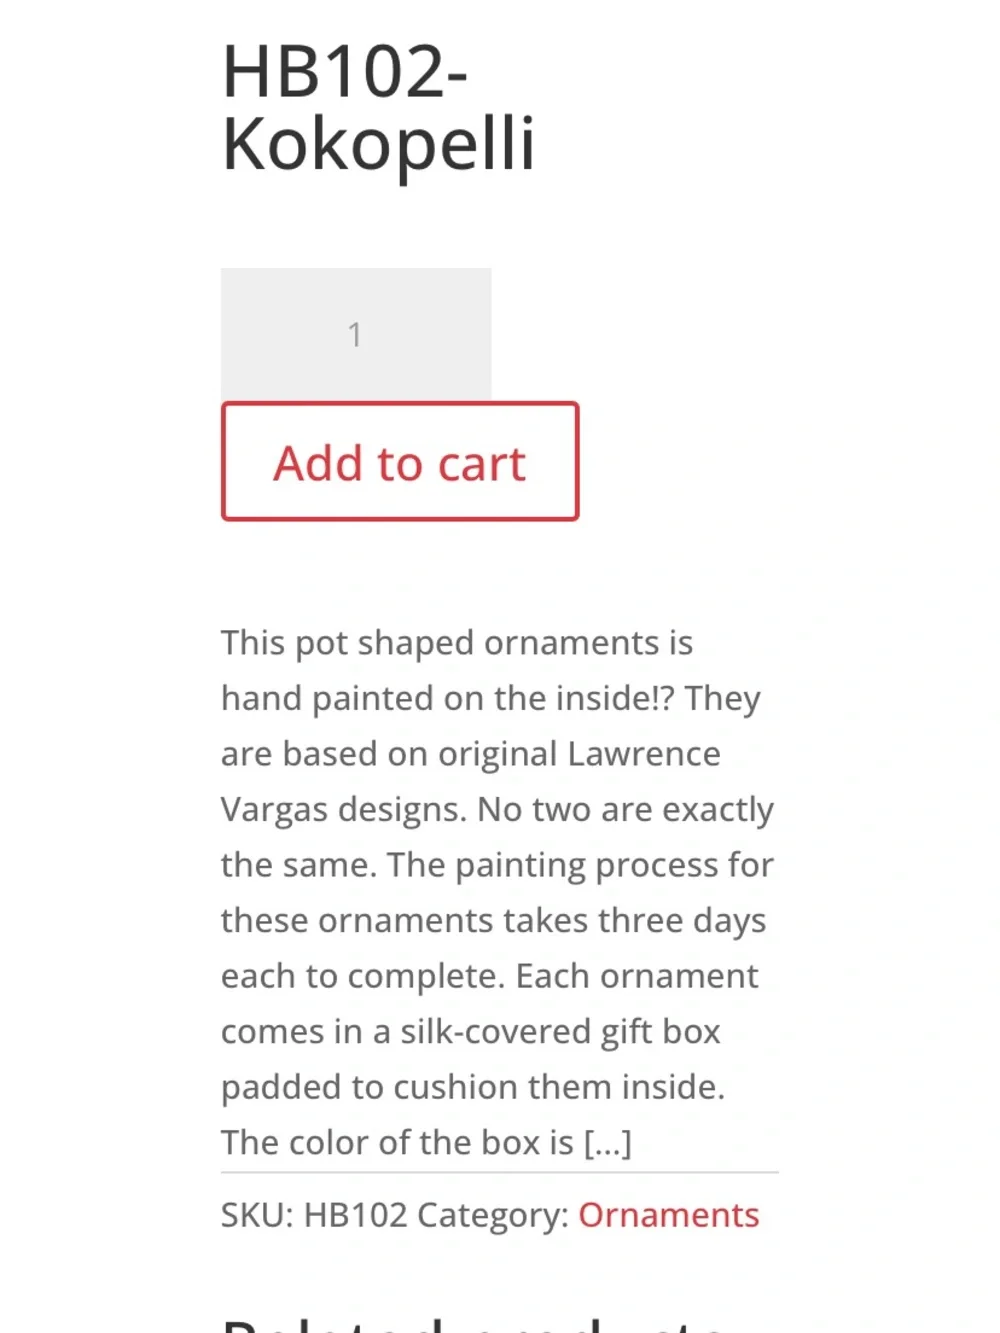Click the SKU: HB102 label
Screen dimensions: 1000x1333
(x=314, y=1214)
